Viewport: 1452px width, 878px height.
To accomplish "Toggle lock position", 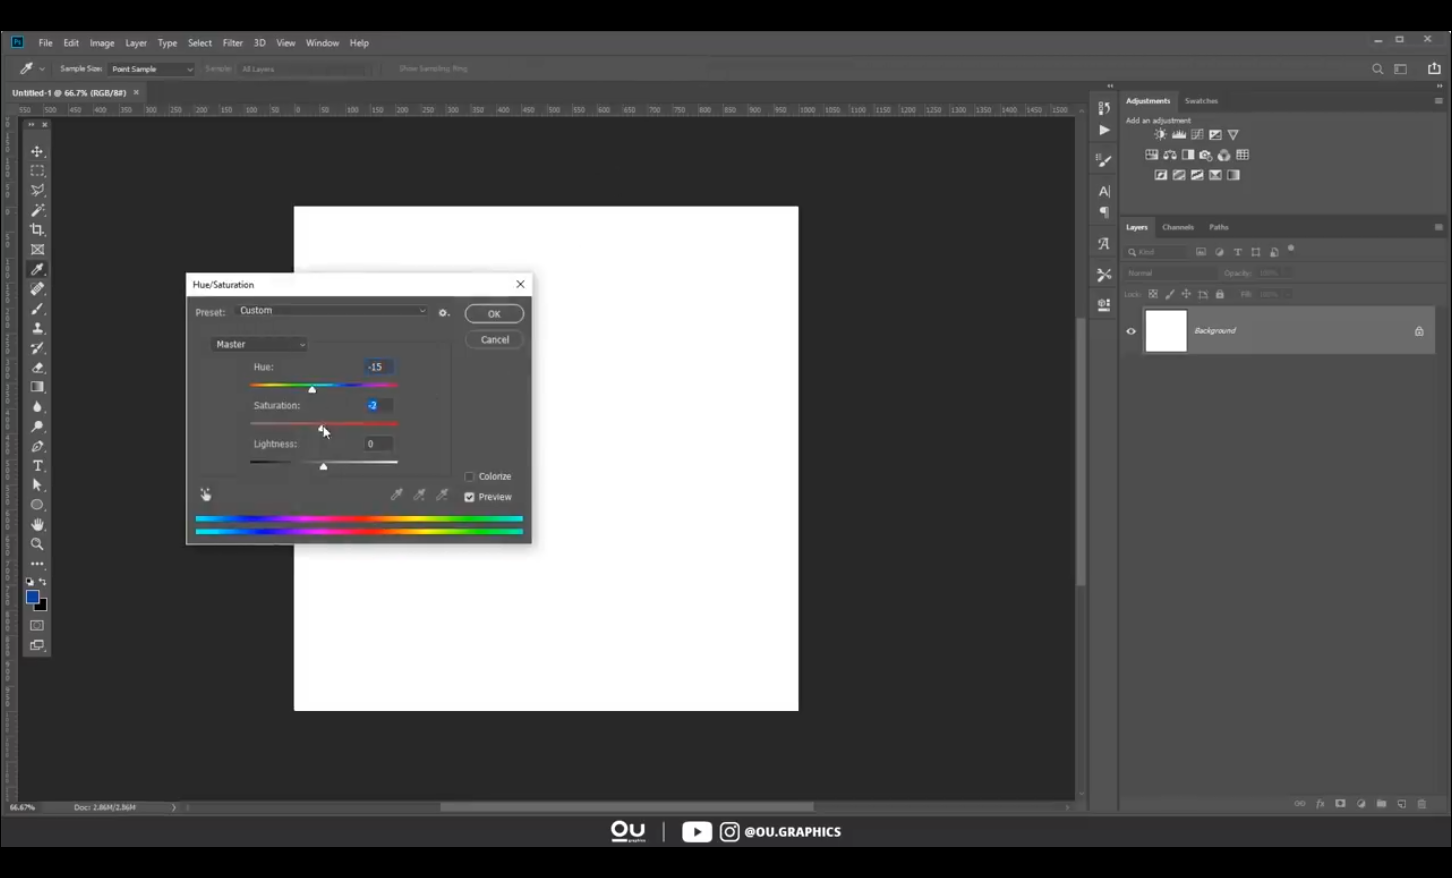I will click(1186, 294).
